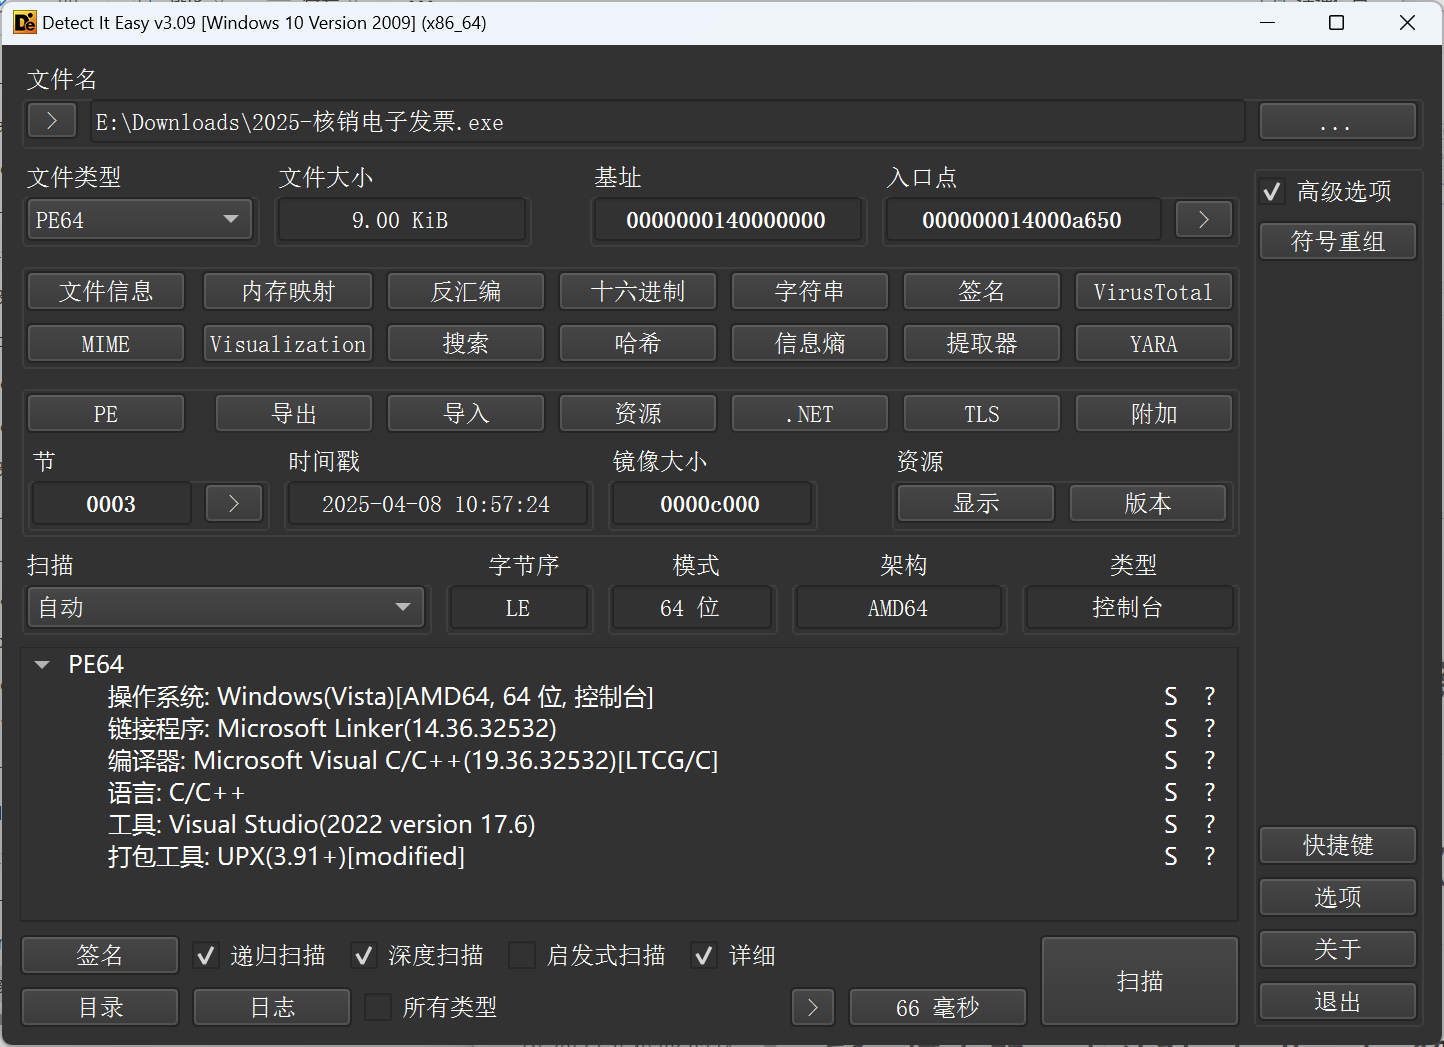Viewport: 1444px width, 1047px height.
Task: Open 目录 directory button
Action: [100, 1007]
